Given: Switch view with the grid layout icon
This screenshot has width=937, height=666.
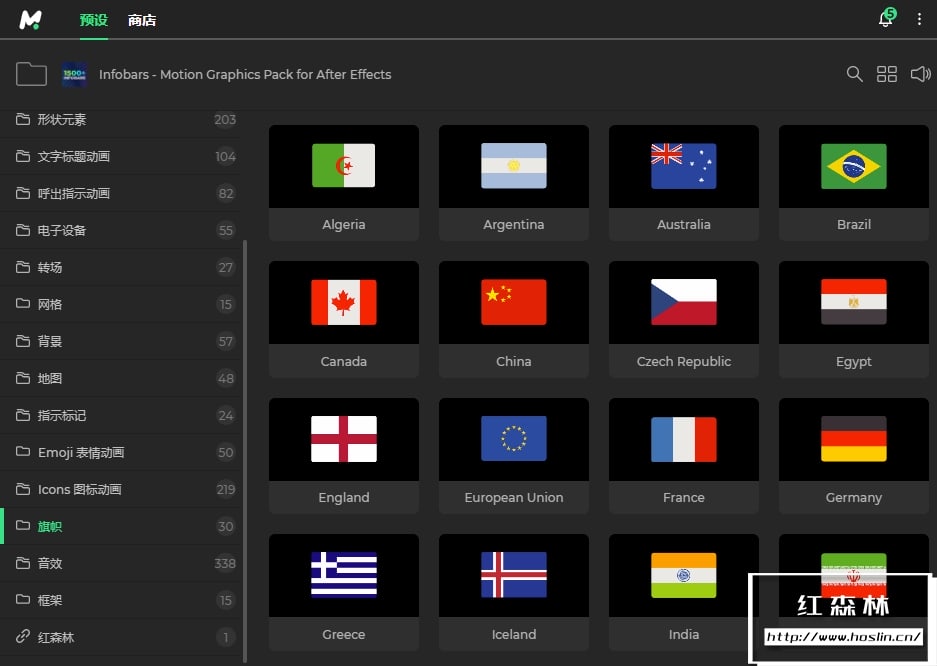Looking at the screenshot, I should pos(887,74).
